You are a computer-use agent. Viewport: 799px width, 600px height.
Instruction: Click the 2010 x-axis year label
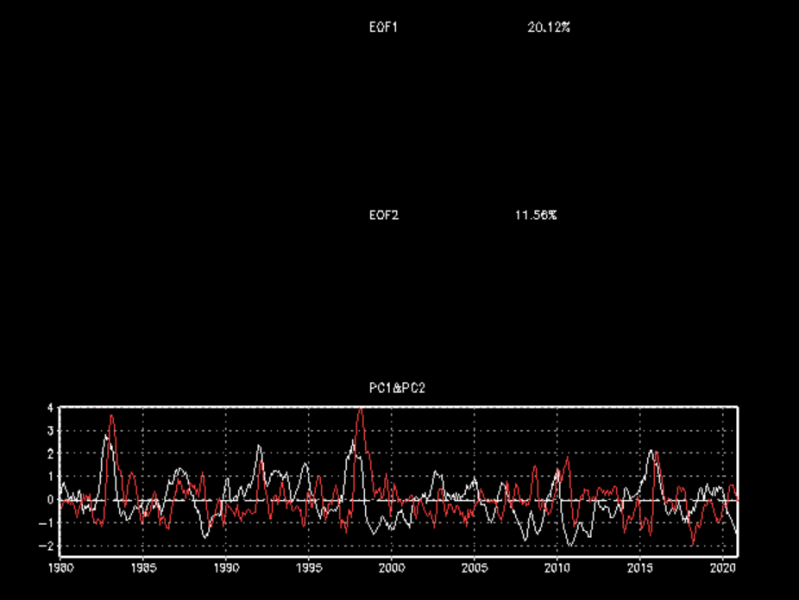[x=557, y=567]
